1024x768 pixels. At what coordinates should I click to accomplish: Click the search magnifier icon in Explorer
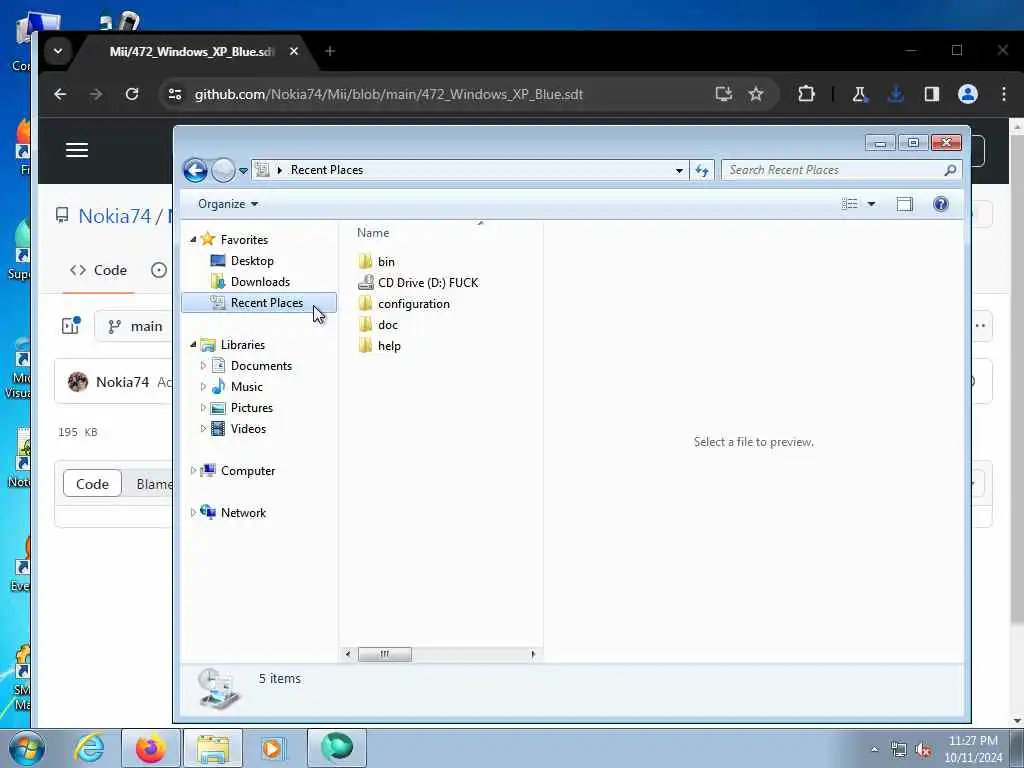click(x=950, y=170)
